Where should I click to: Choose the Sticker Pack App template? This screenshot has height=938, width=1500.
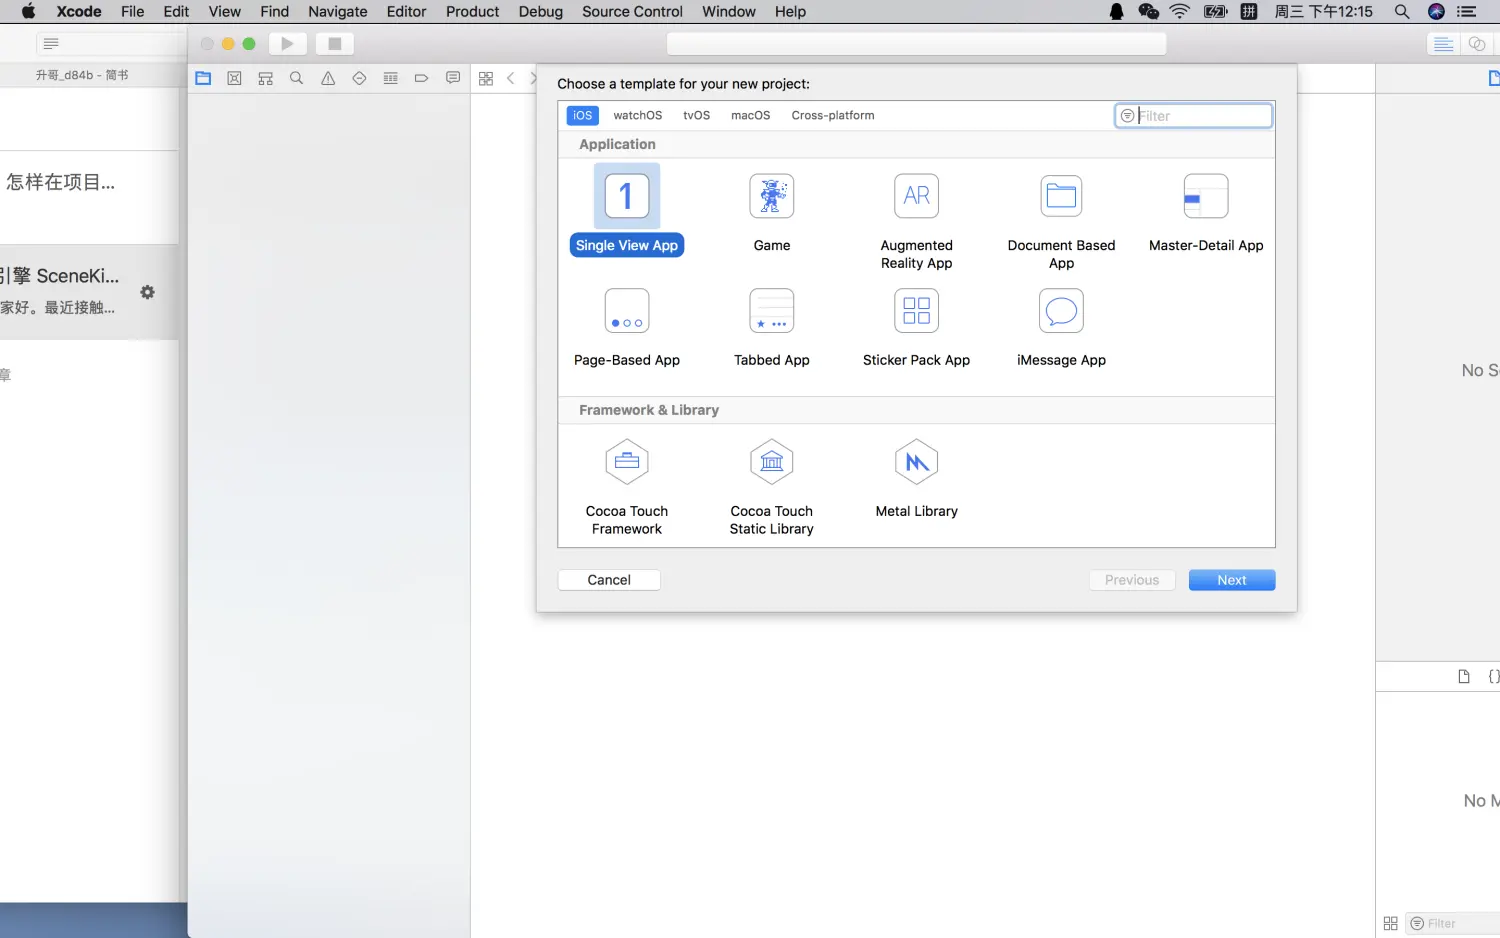916,328
